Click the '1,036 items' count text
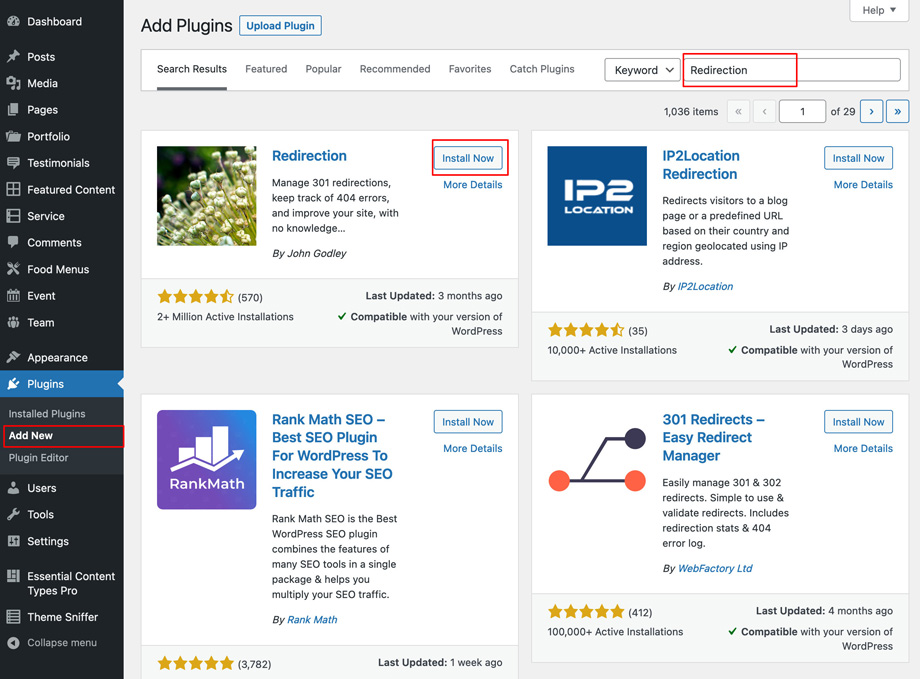Viewport: 920px width, 679px height. [x=691, y=112]
